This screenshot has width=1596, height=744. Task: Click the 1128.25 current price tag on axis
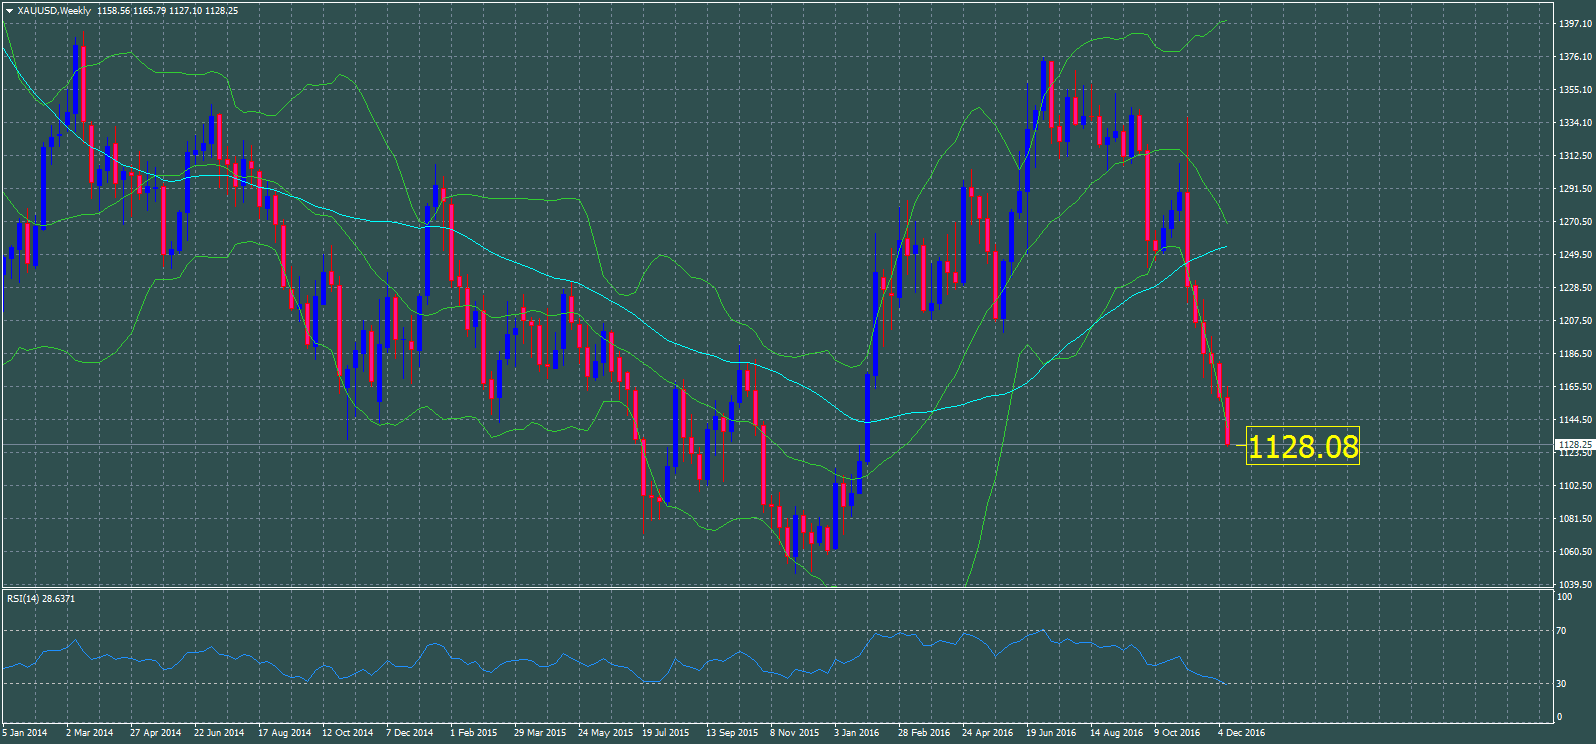(x=1574, y=444)
